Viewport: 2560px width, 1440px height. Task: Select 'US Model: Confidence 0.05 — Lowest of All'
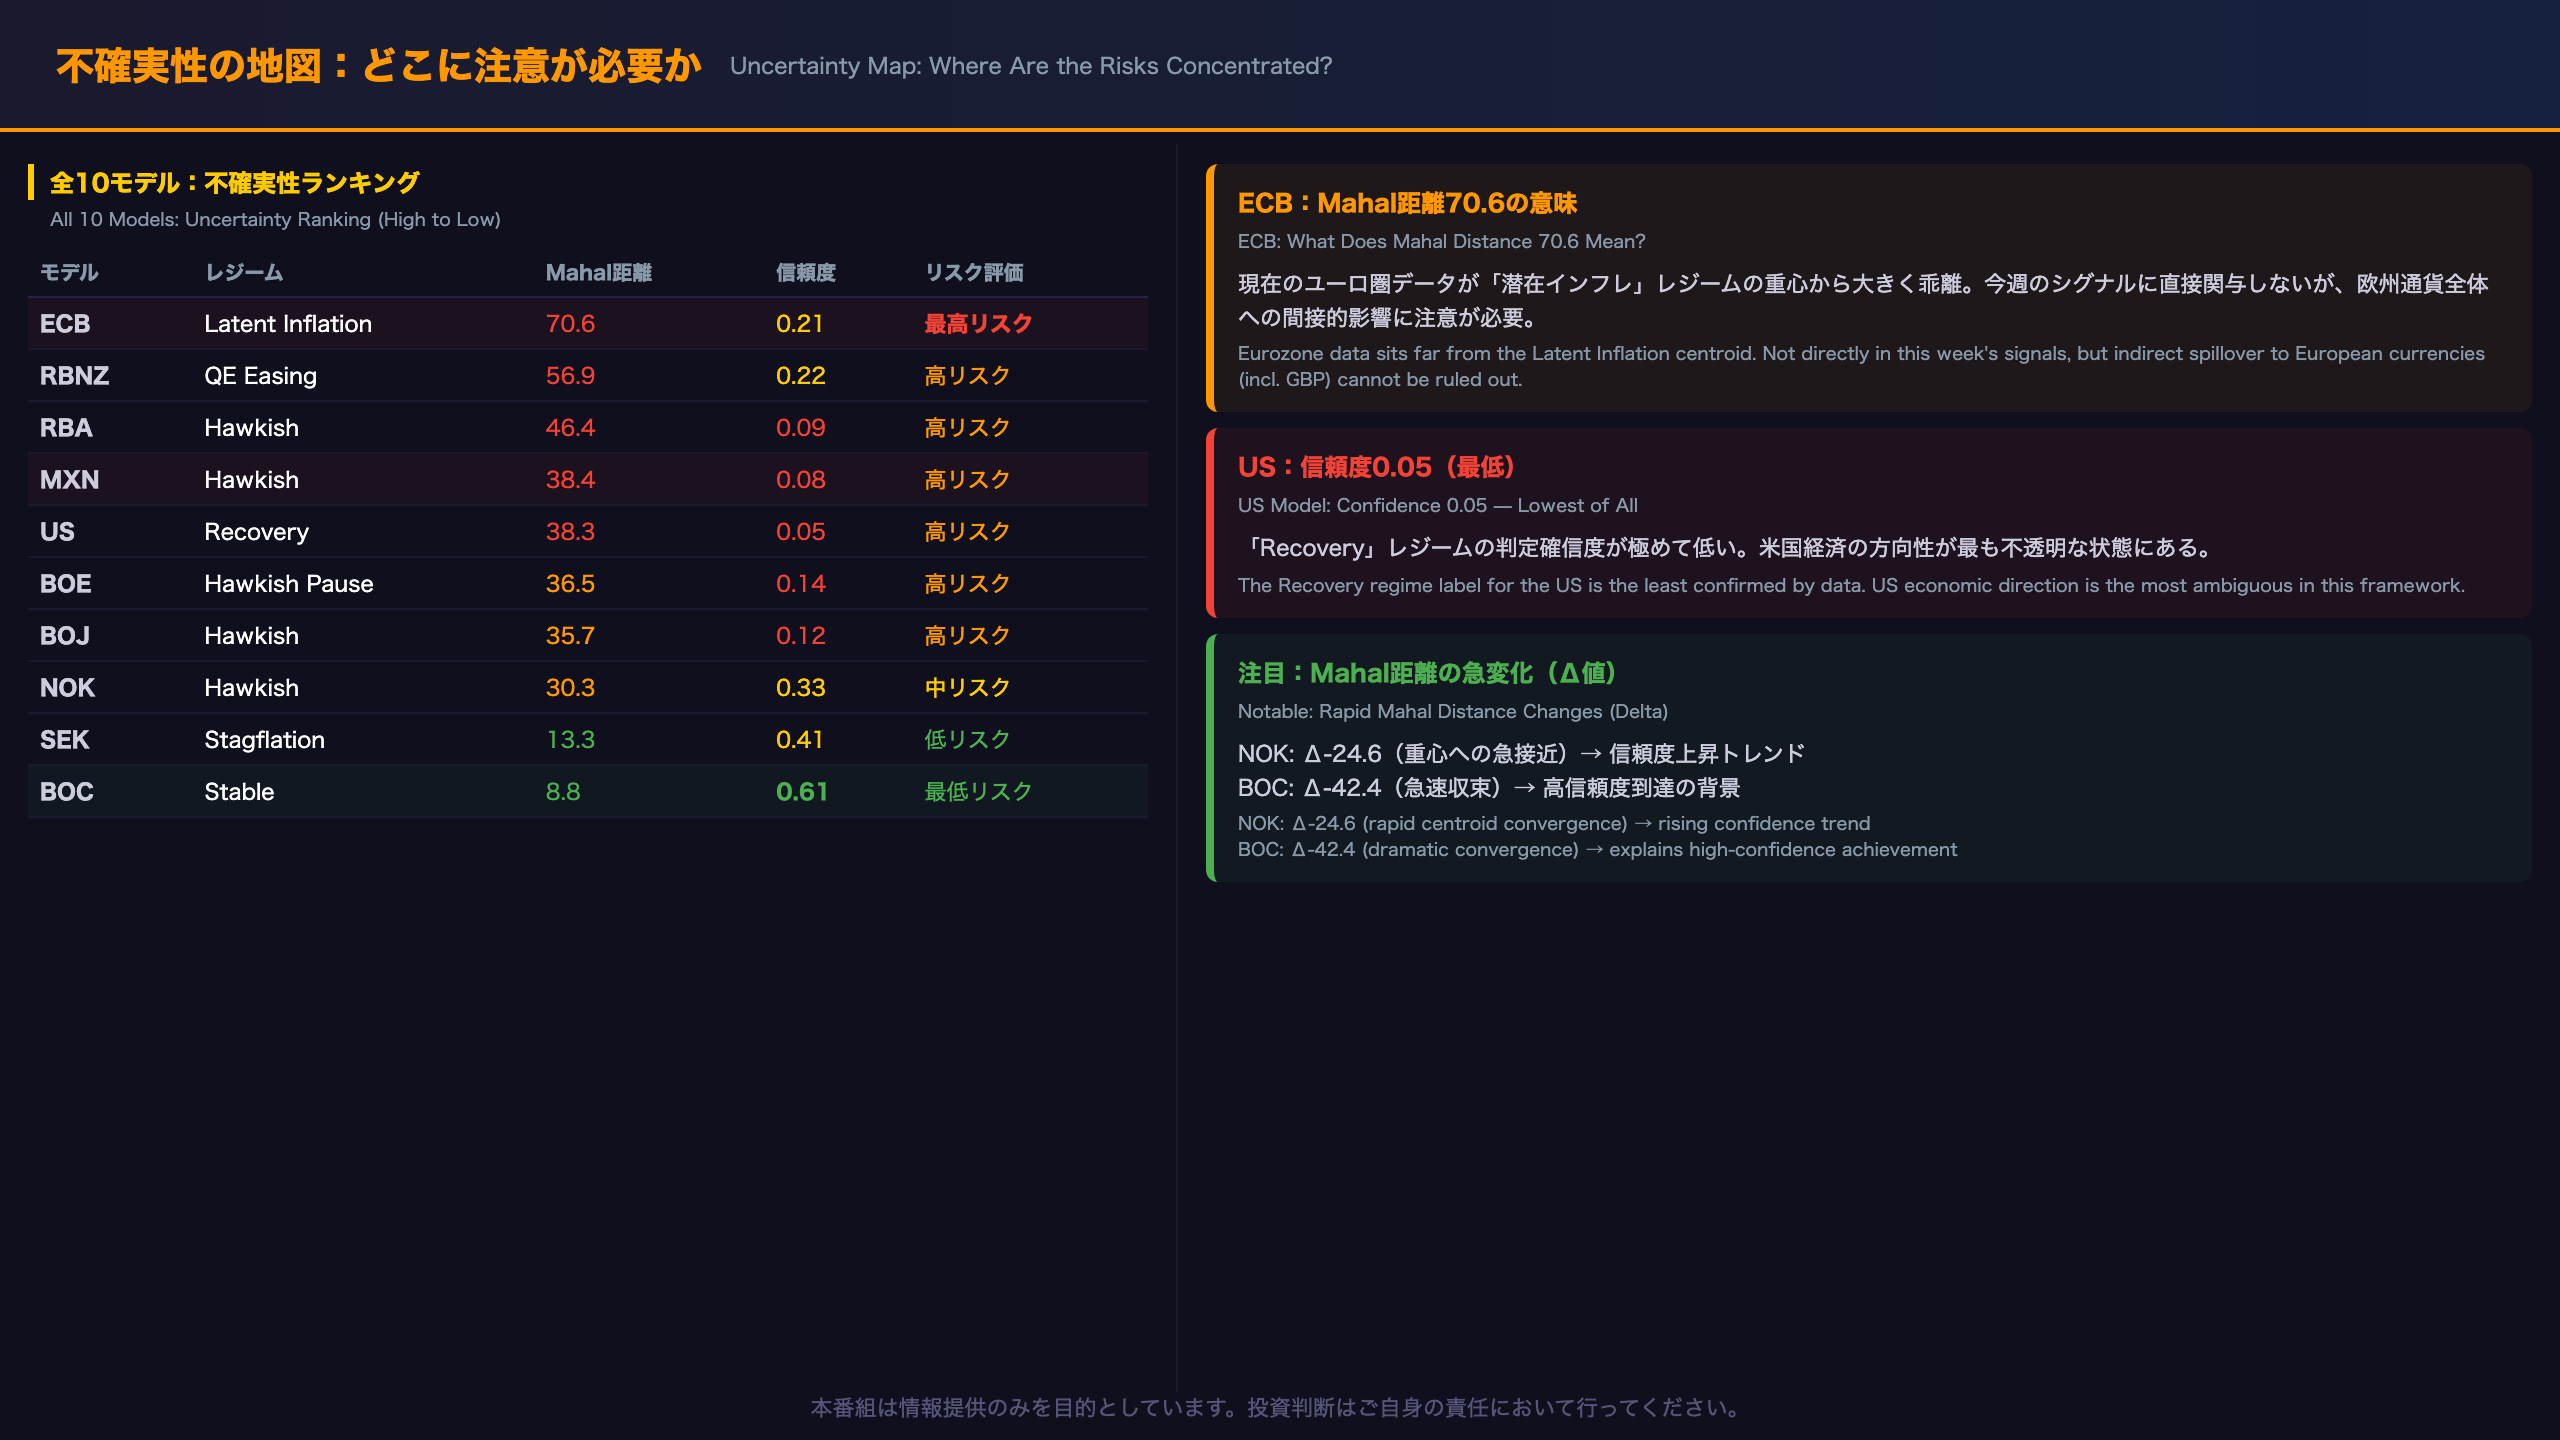pyautogui.click(x=1438, y=505)
